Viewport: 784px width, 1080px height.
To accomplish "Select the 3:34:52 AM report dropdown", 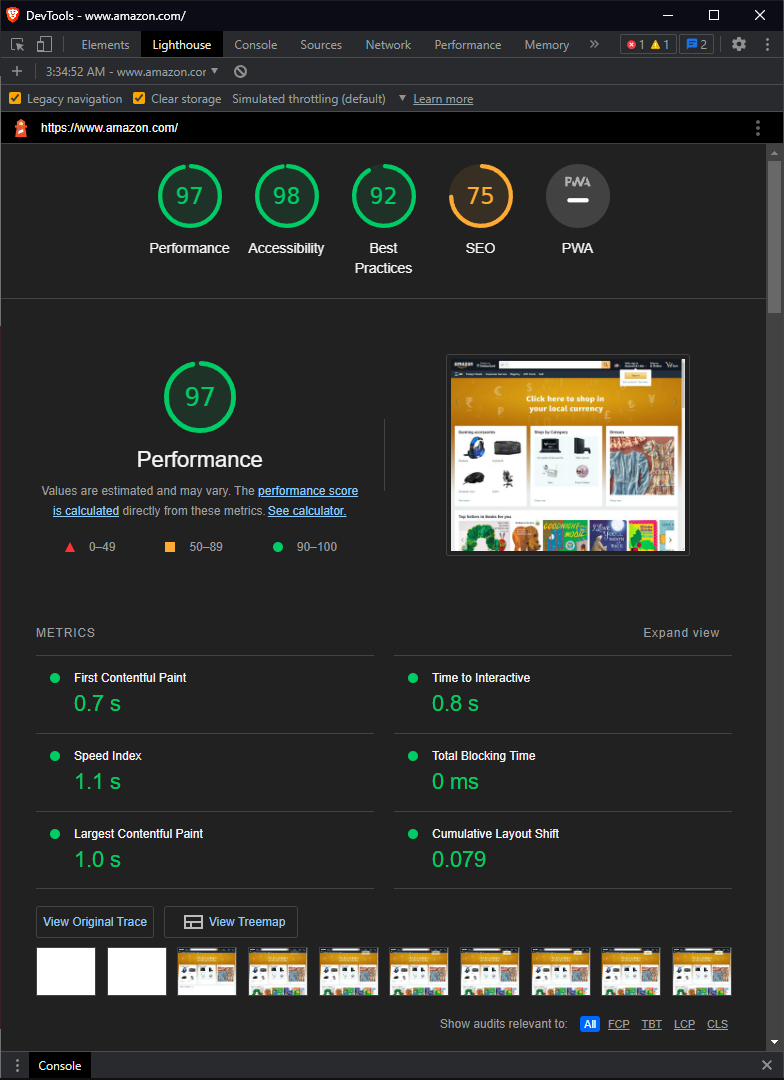I will [132, 72].
